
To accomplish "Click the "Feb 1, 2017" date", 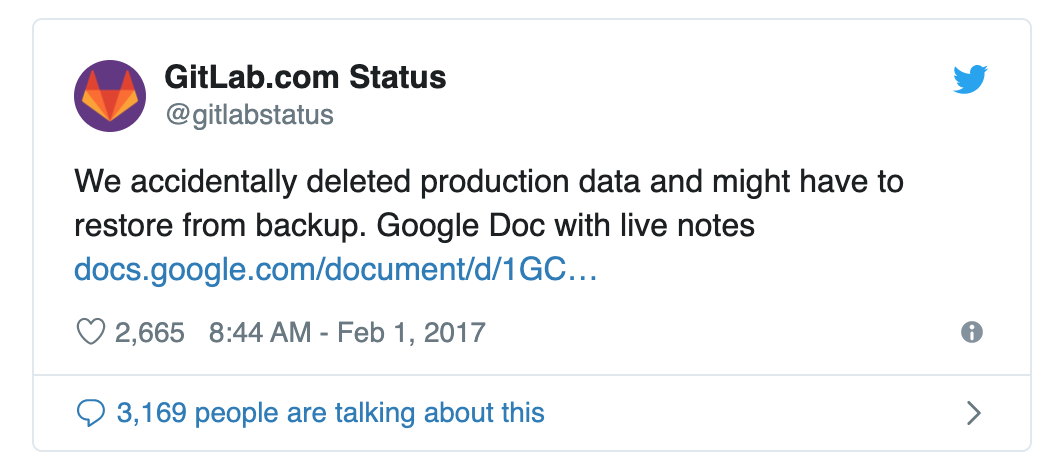I will [411, 333].
